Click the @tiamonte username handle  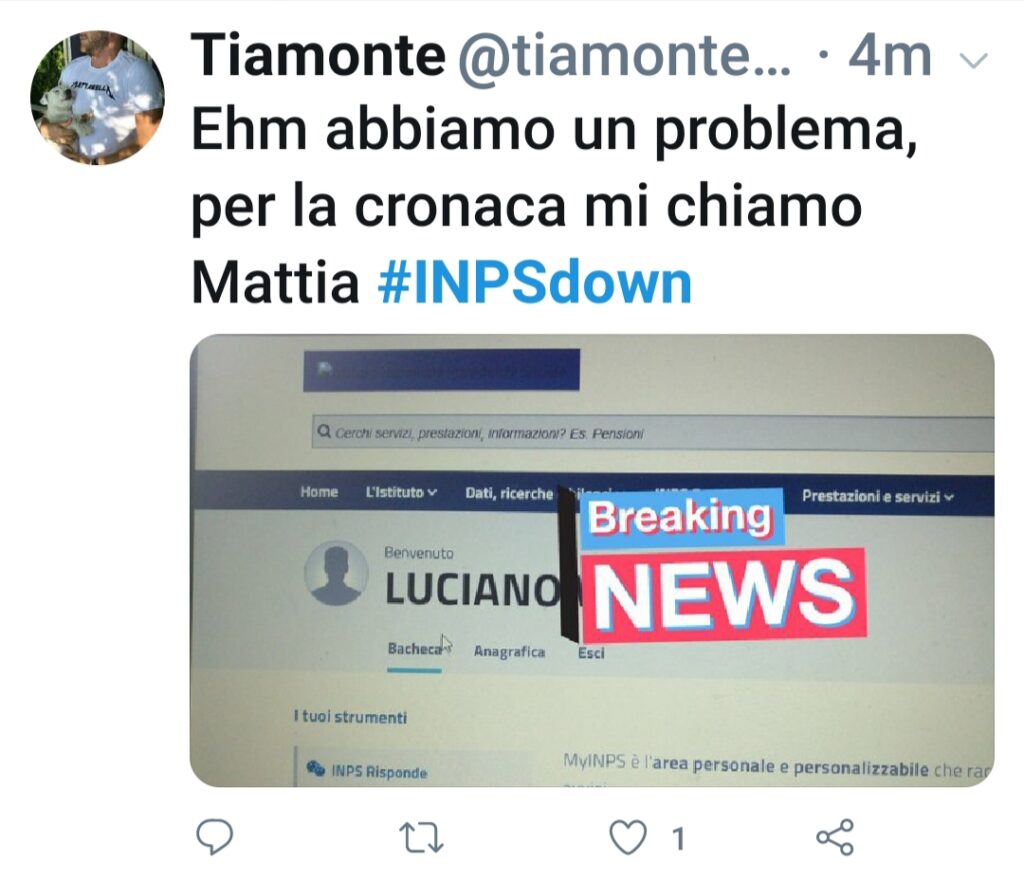(624, 57)
